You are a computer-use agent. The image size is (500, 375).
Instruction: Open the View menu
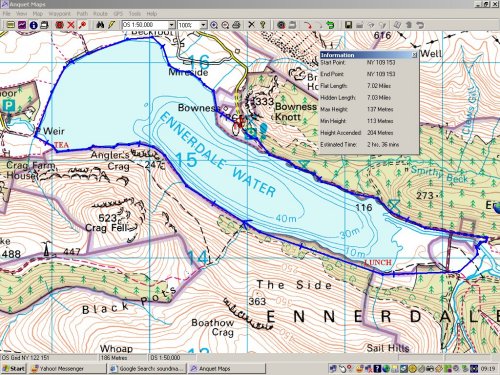[x=21, y=14]
